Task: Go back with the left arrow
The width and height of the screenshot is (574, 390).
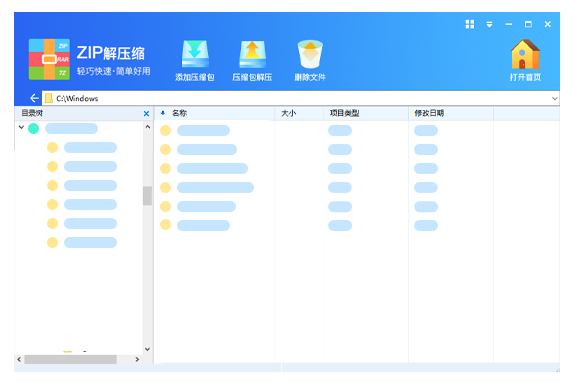Action: tap(34, 98)
